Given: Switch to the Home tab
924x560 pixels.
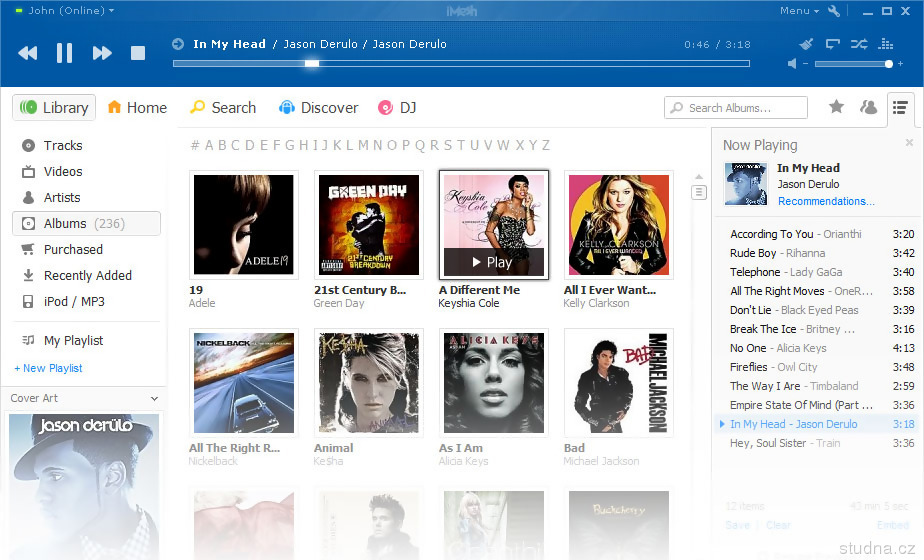Looking at the screenshot, I should [x=137, y=107].
